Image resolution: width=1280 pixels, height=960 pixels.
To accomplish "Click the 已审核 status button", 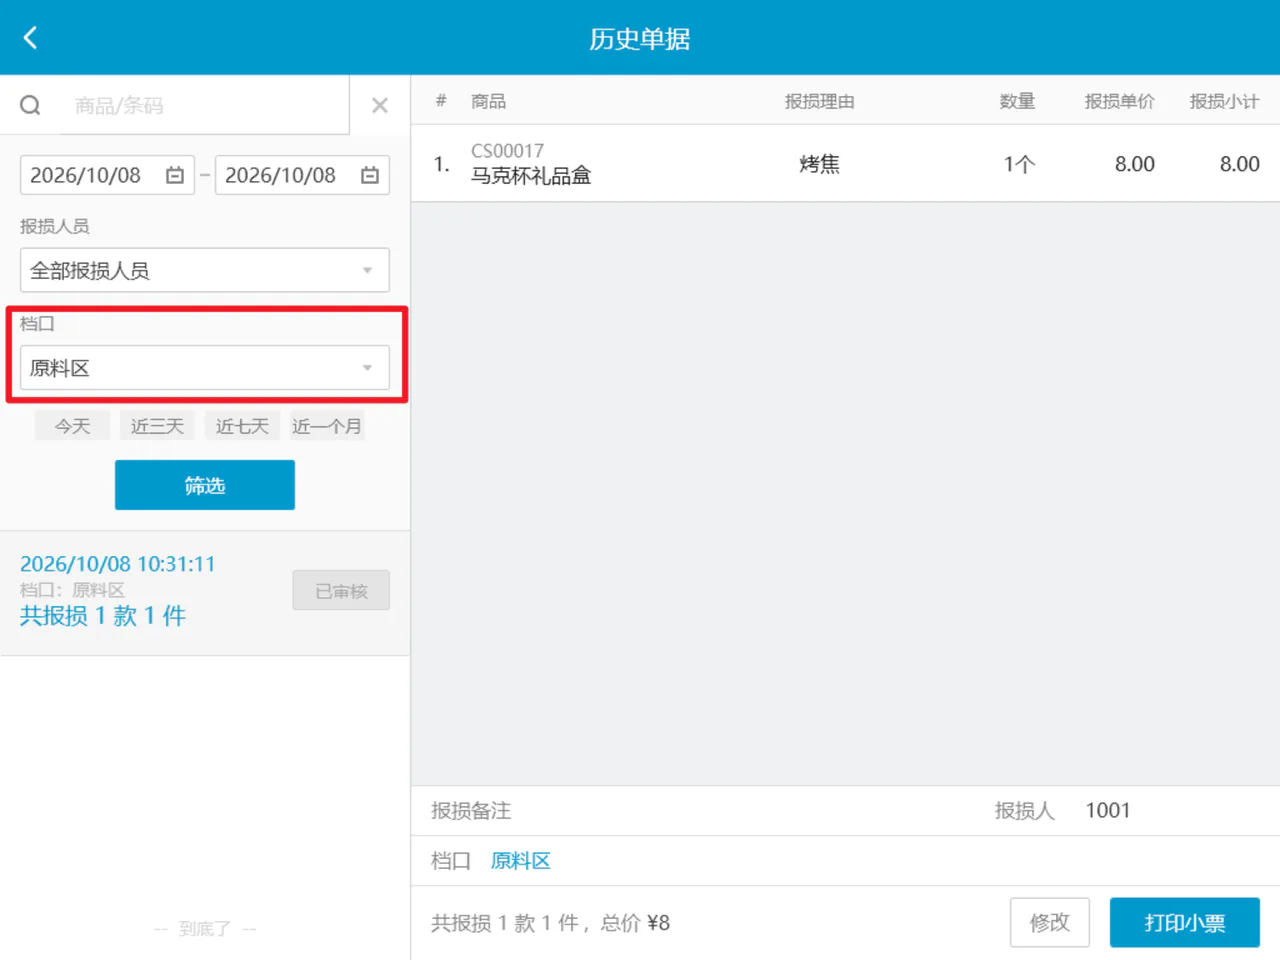I will point(341,591).
